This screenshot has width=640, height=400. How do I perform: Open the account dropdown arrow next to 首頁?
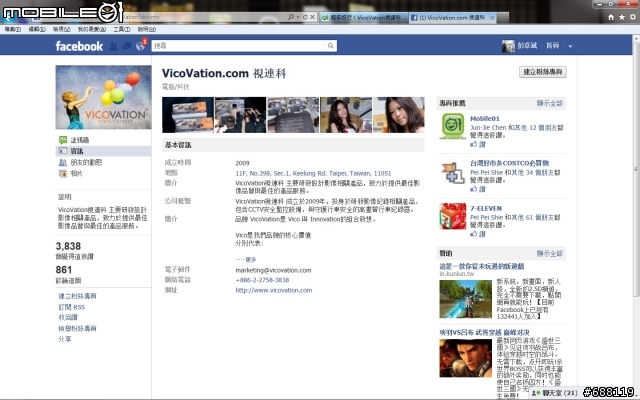coord(570,47)
